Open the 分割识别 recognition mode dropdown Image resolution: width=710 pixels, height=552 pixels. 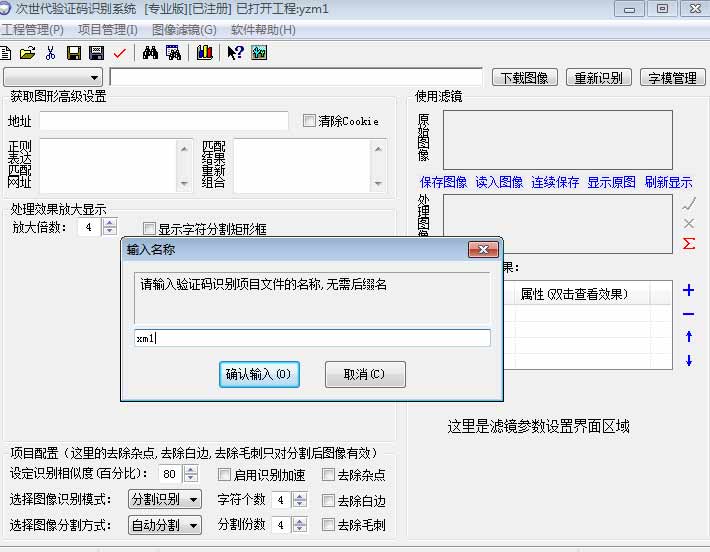point(165,499)
